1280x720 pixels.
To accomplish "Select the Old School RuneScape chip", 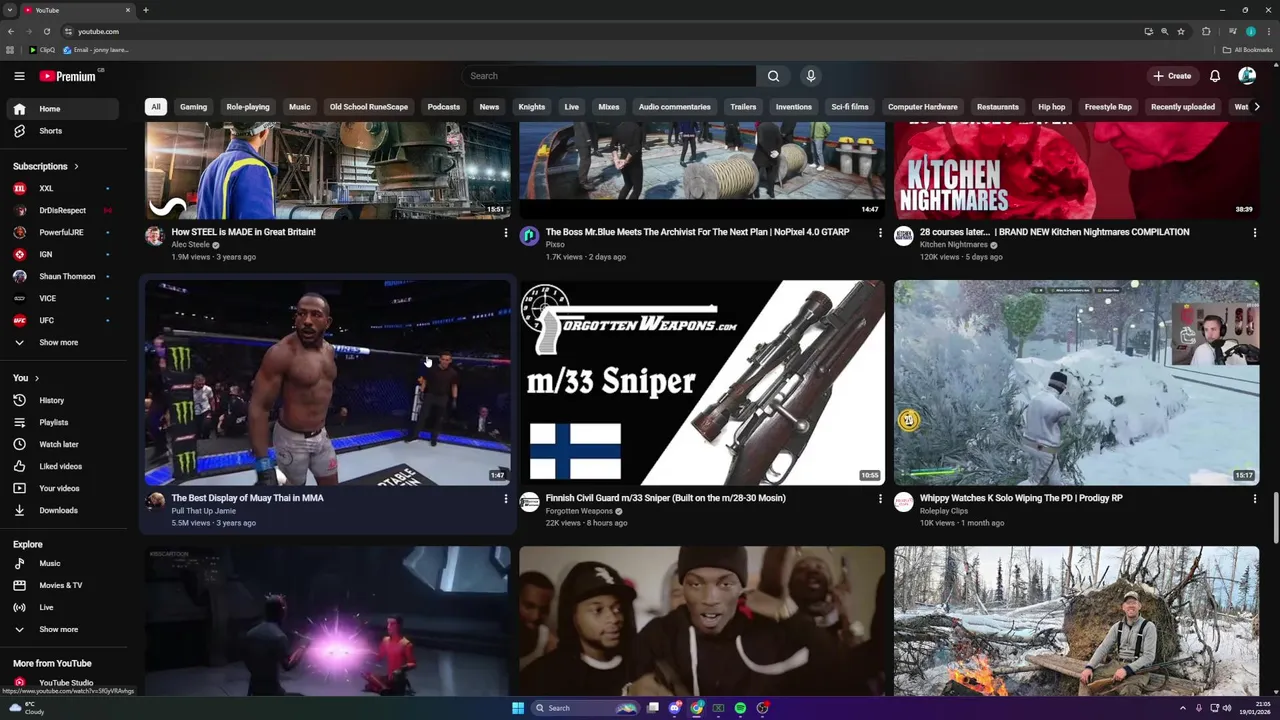I will [x=369, y=107].
